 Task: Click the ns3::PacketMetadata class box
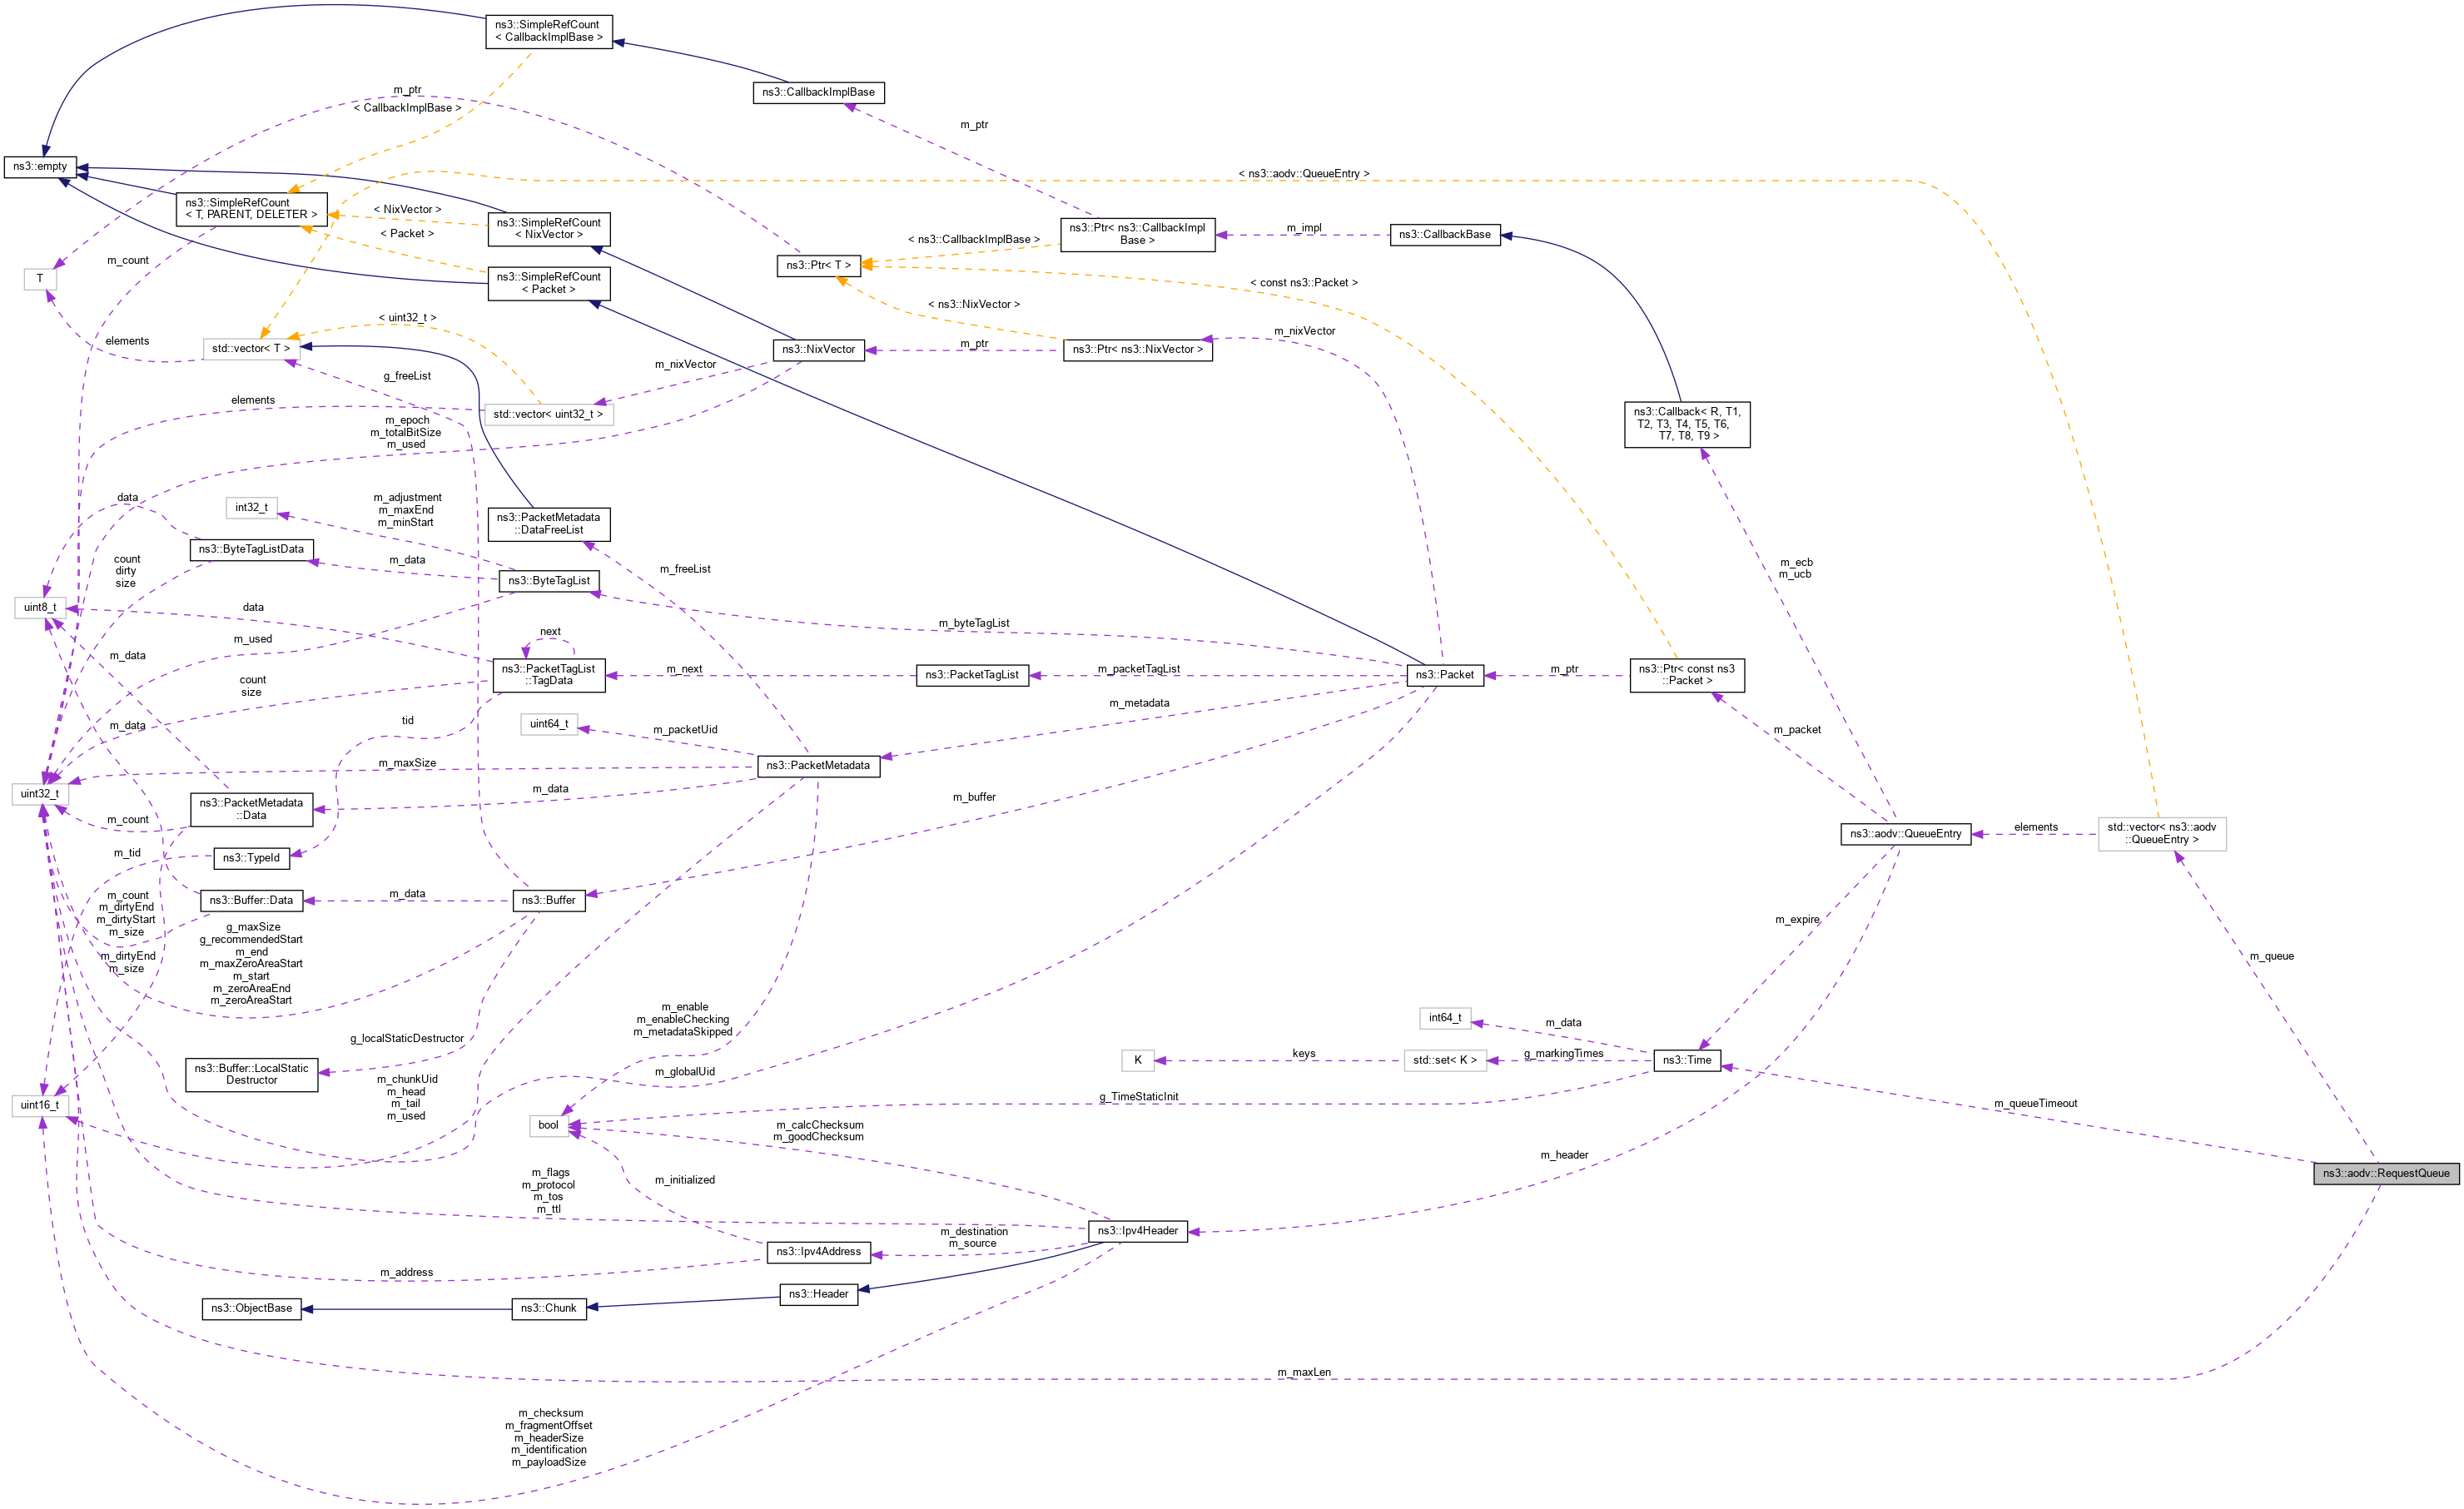coord(820,766)
